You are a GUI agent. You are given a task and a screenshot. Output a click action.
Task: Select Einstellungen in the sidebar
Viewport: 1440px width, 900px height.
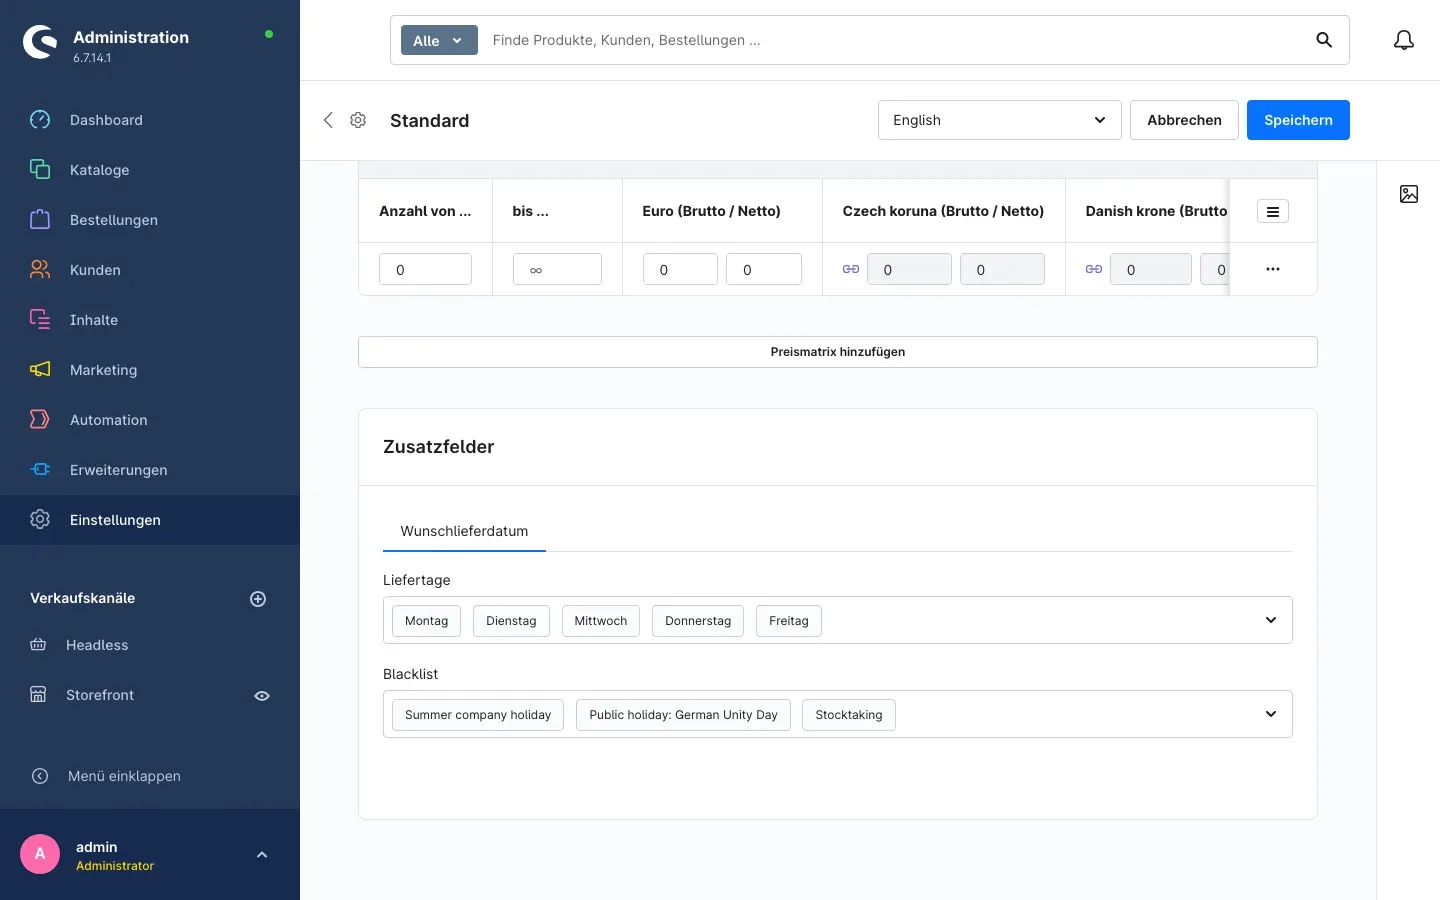point(150,520)
